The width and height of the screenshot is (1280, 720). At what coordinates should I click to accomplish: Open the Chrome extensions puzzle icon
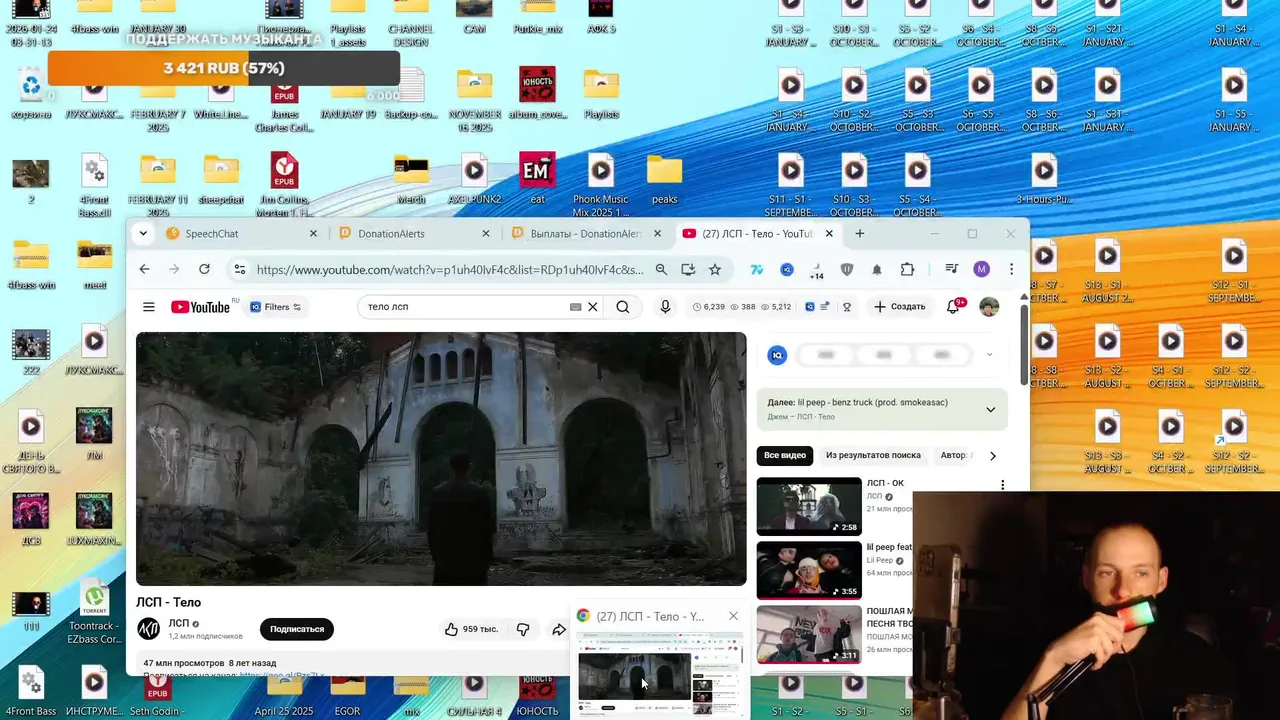tap(907, 269)
